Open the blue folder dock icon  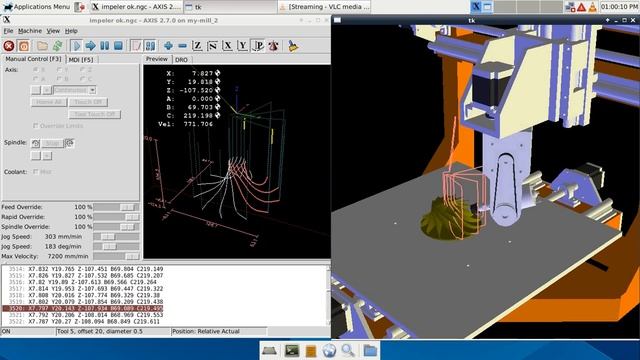pos(370,351)
